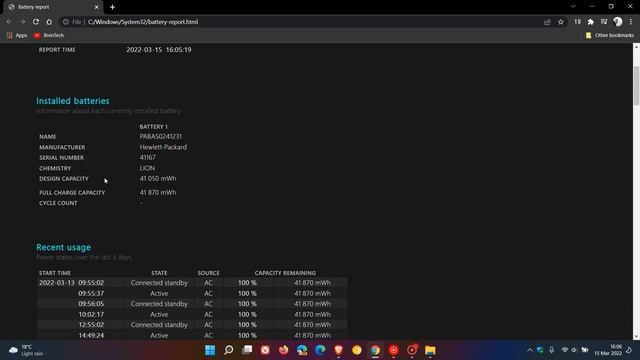640x360 pixels.
Task: Select the serial number 41167
Action: pos(147,157)
